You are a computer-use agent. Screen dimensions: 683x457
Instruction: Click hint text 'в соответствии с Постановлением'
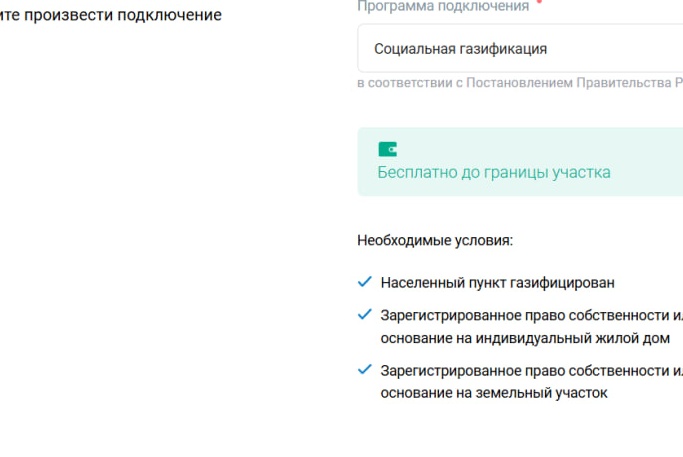click(x=464, y=83)
